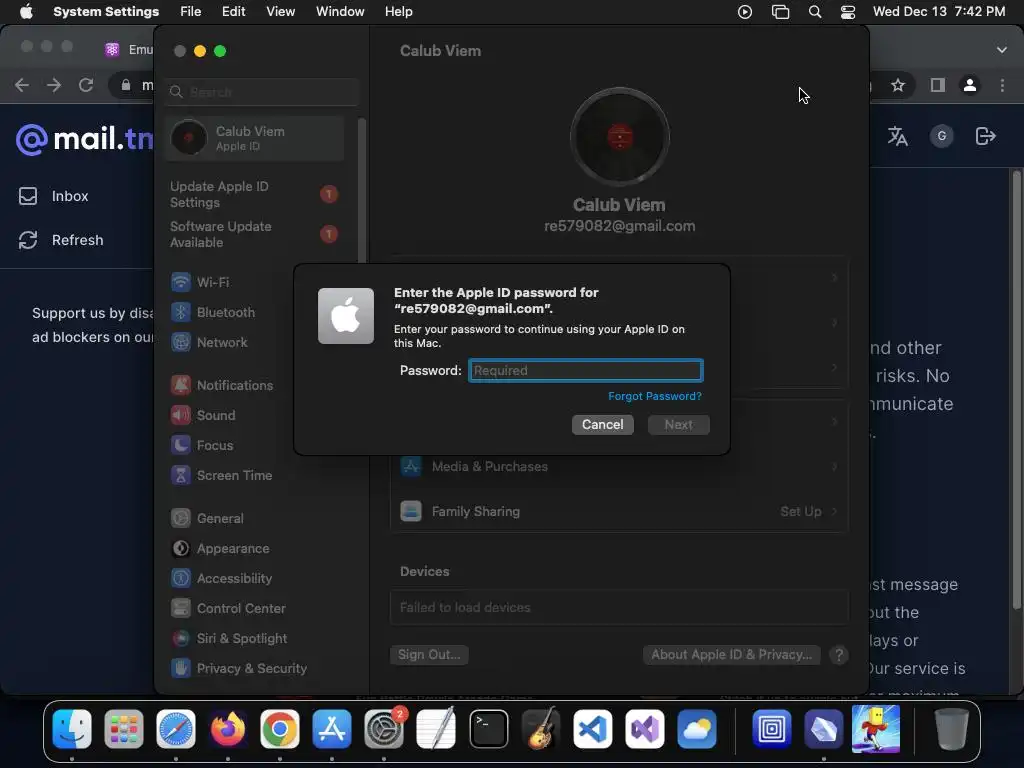The height and width of the screenshot is (768, 1024).
Task: Open Launchpad from the Dock
Action: 123,728
